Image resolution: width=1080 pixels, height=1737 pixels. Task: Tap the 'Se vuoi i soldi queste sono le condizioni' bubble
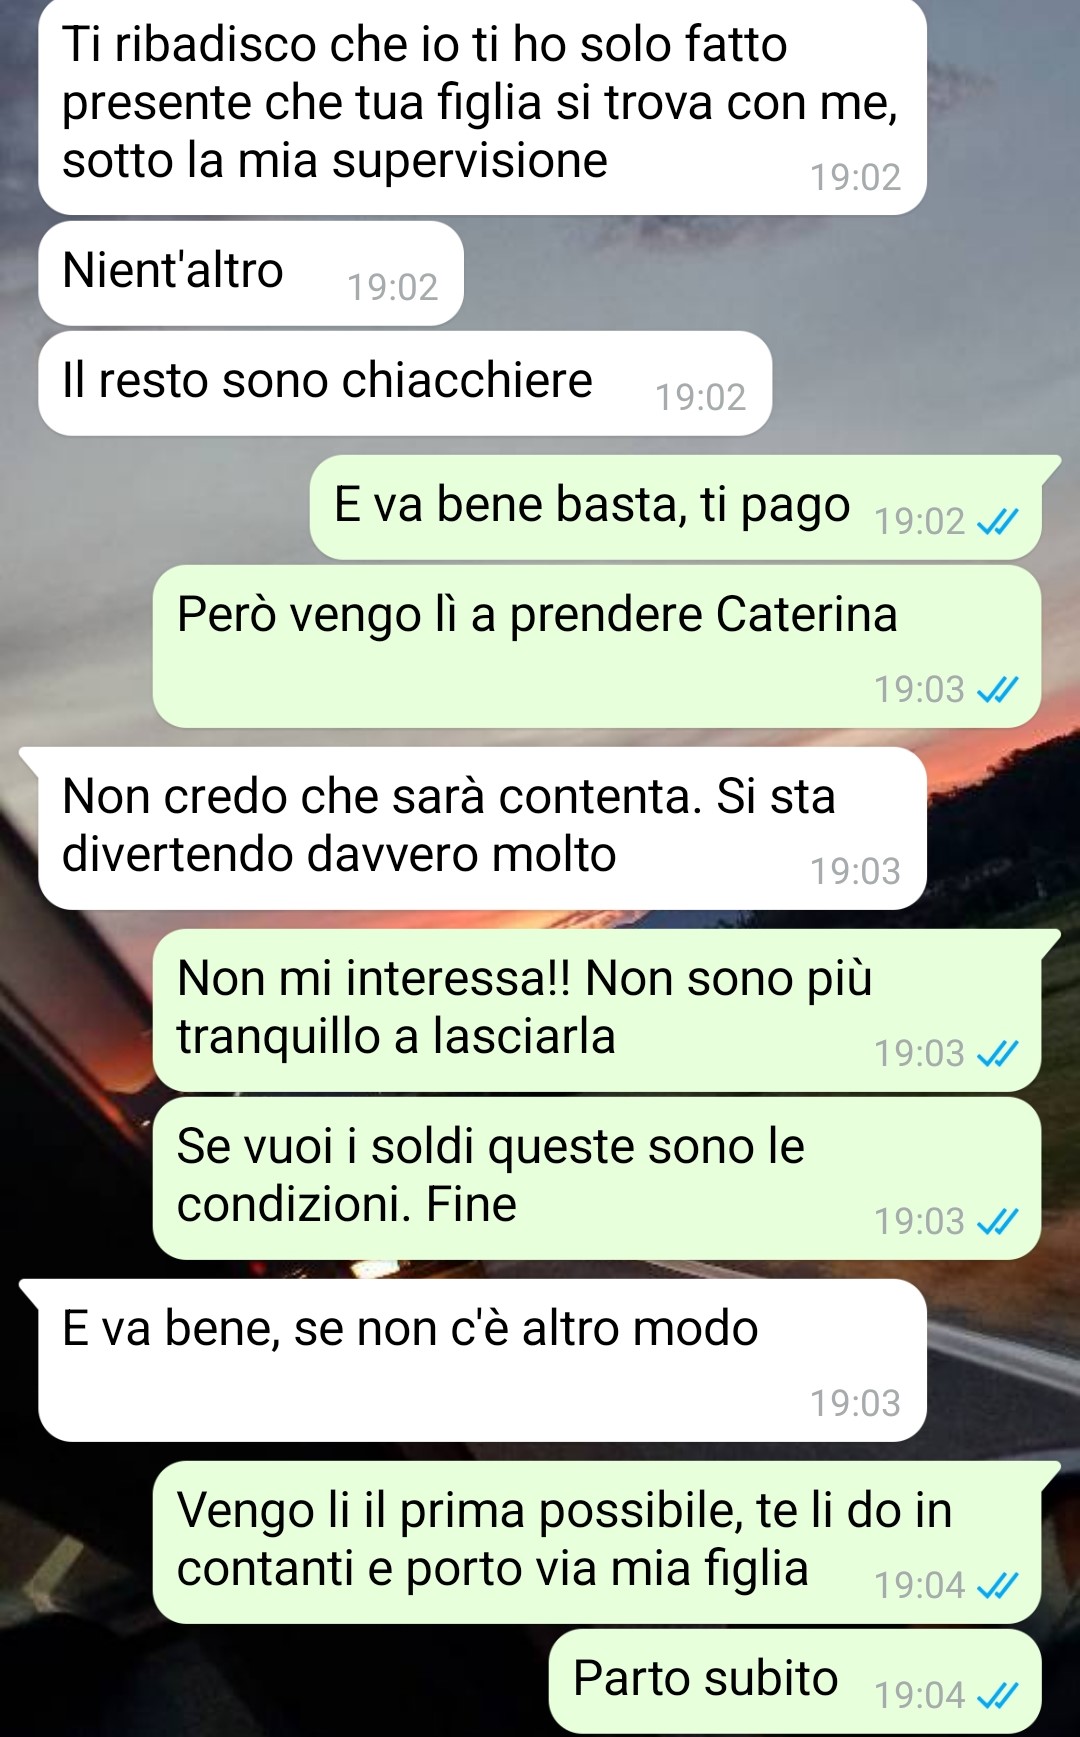[597, 1178]
